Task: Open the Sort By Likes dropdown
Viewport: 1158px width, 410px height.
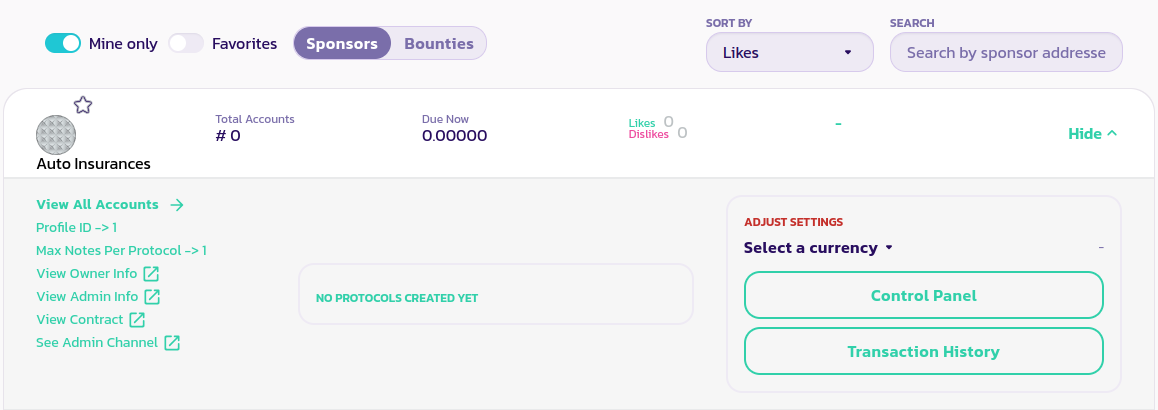Action: tap(789, 53)
